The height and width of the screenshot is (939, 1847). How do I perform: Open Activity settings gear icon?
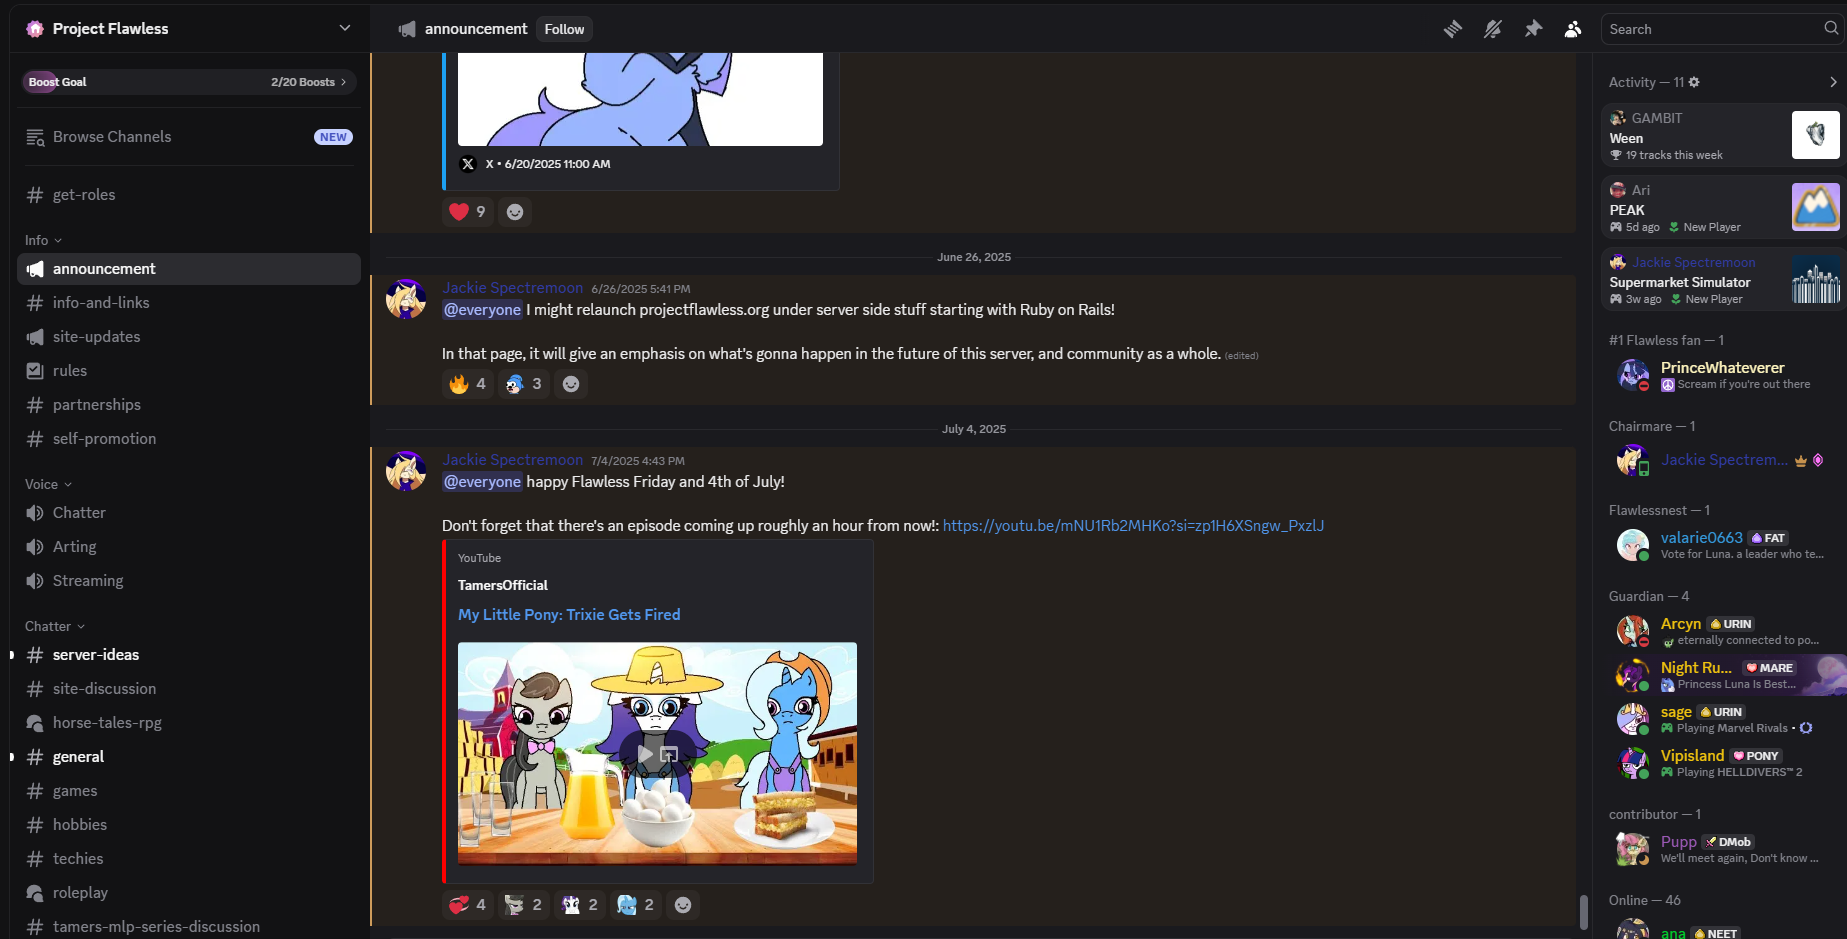coord(1694,82)
